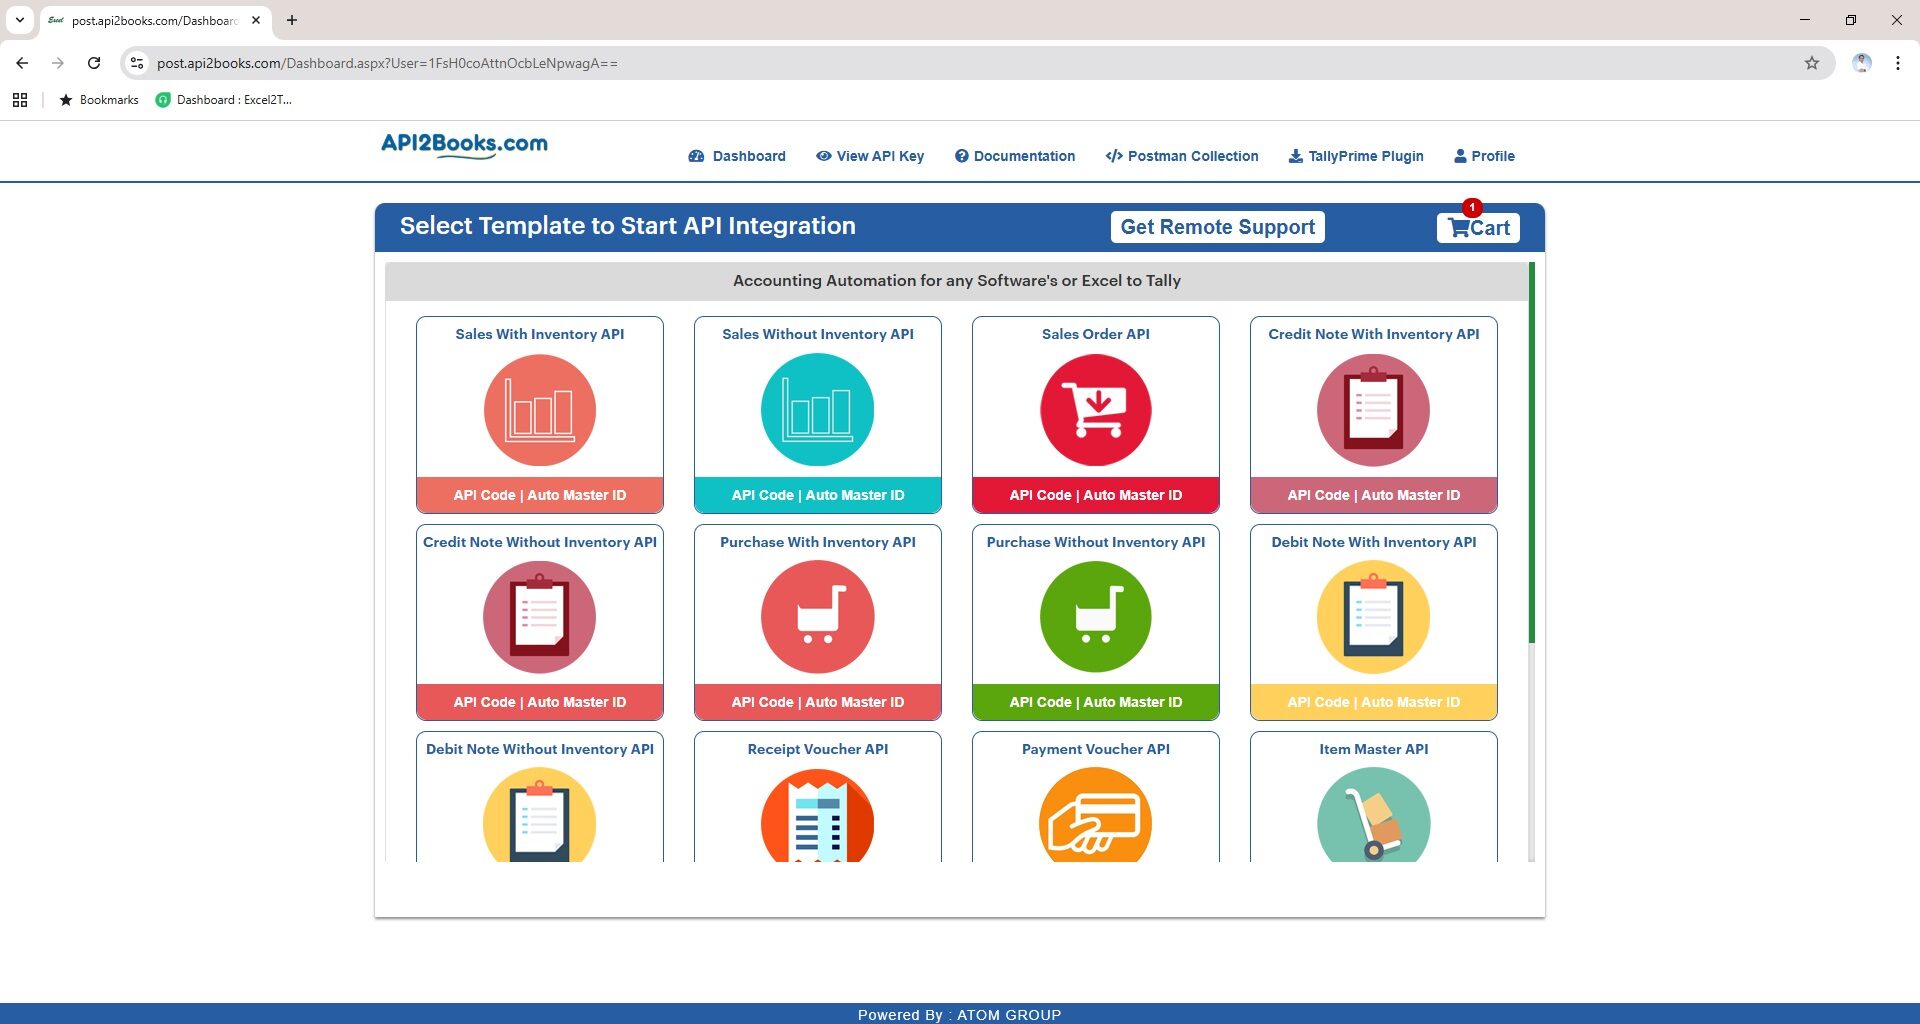Open the Item Master API trolley icon
1920x1024 pixels.
click(x=1374, y=815)
